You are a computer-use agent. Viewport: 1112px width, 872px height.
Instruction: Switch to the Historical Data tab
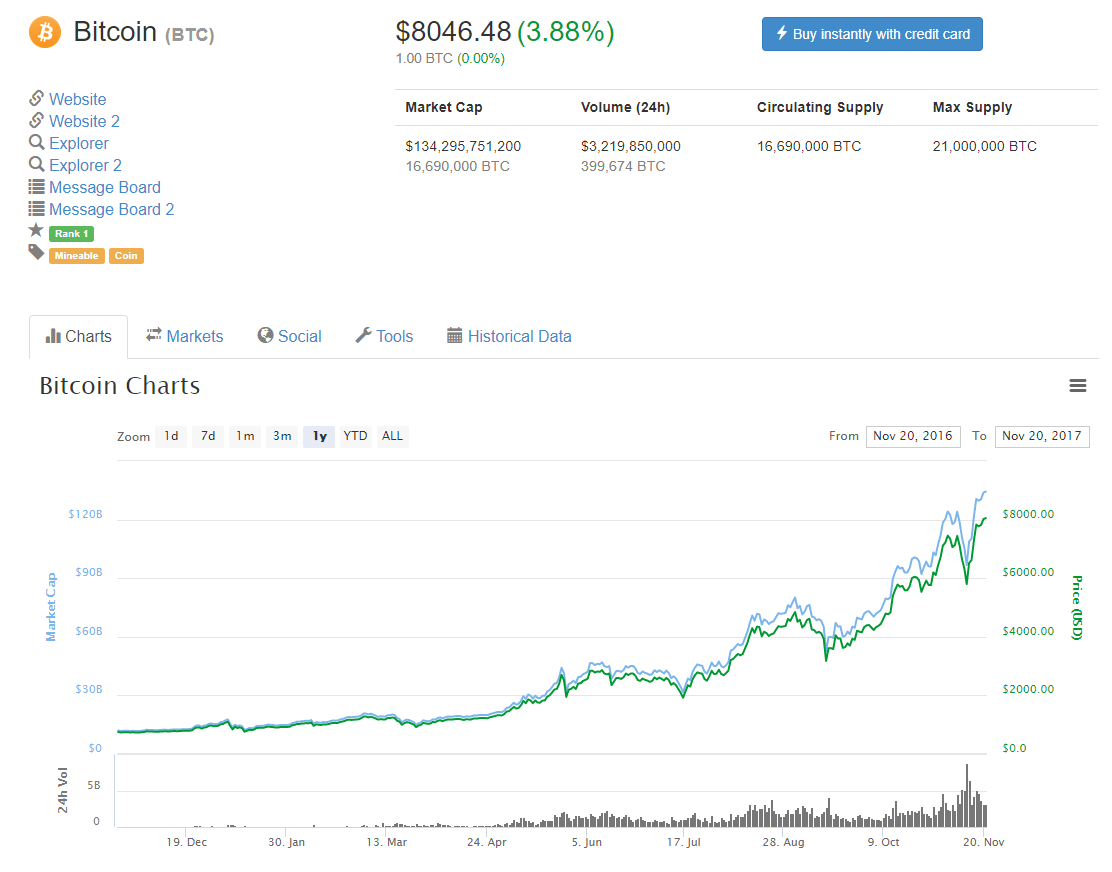(509, 337)
